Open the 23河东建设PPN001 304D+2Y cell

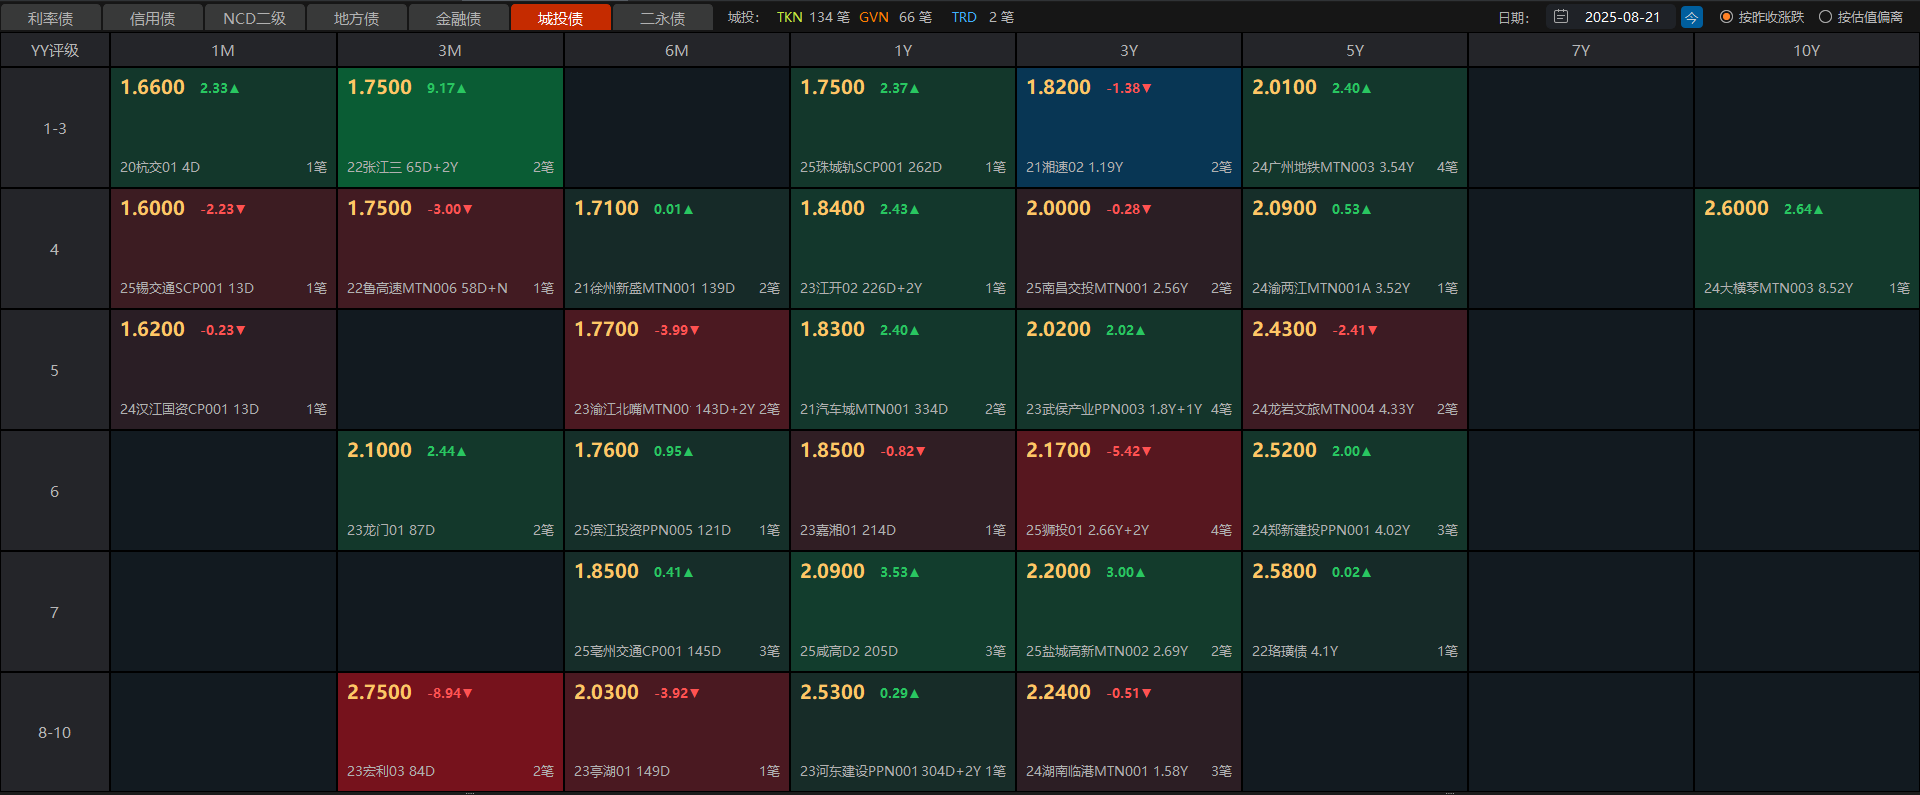pos(903,732)
